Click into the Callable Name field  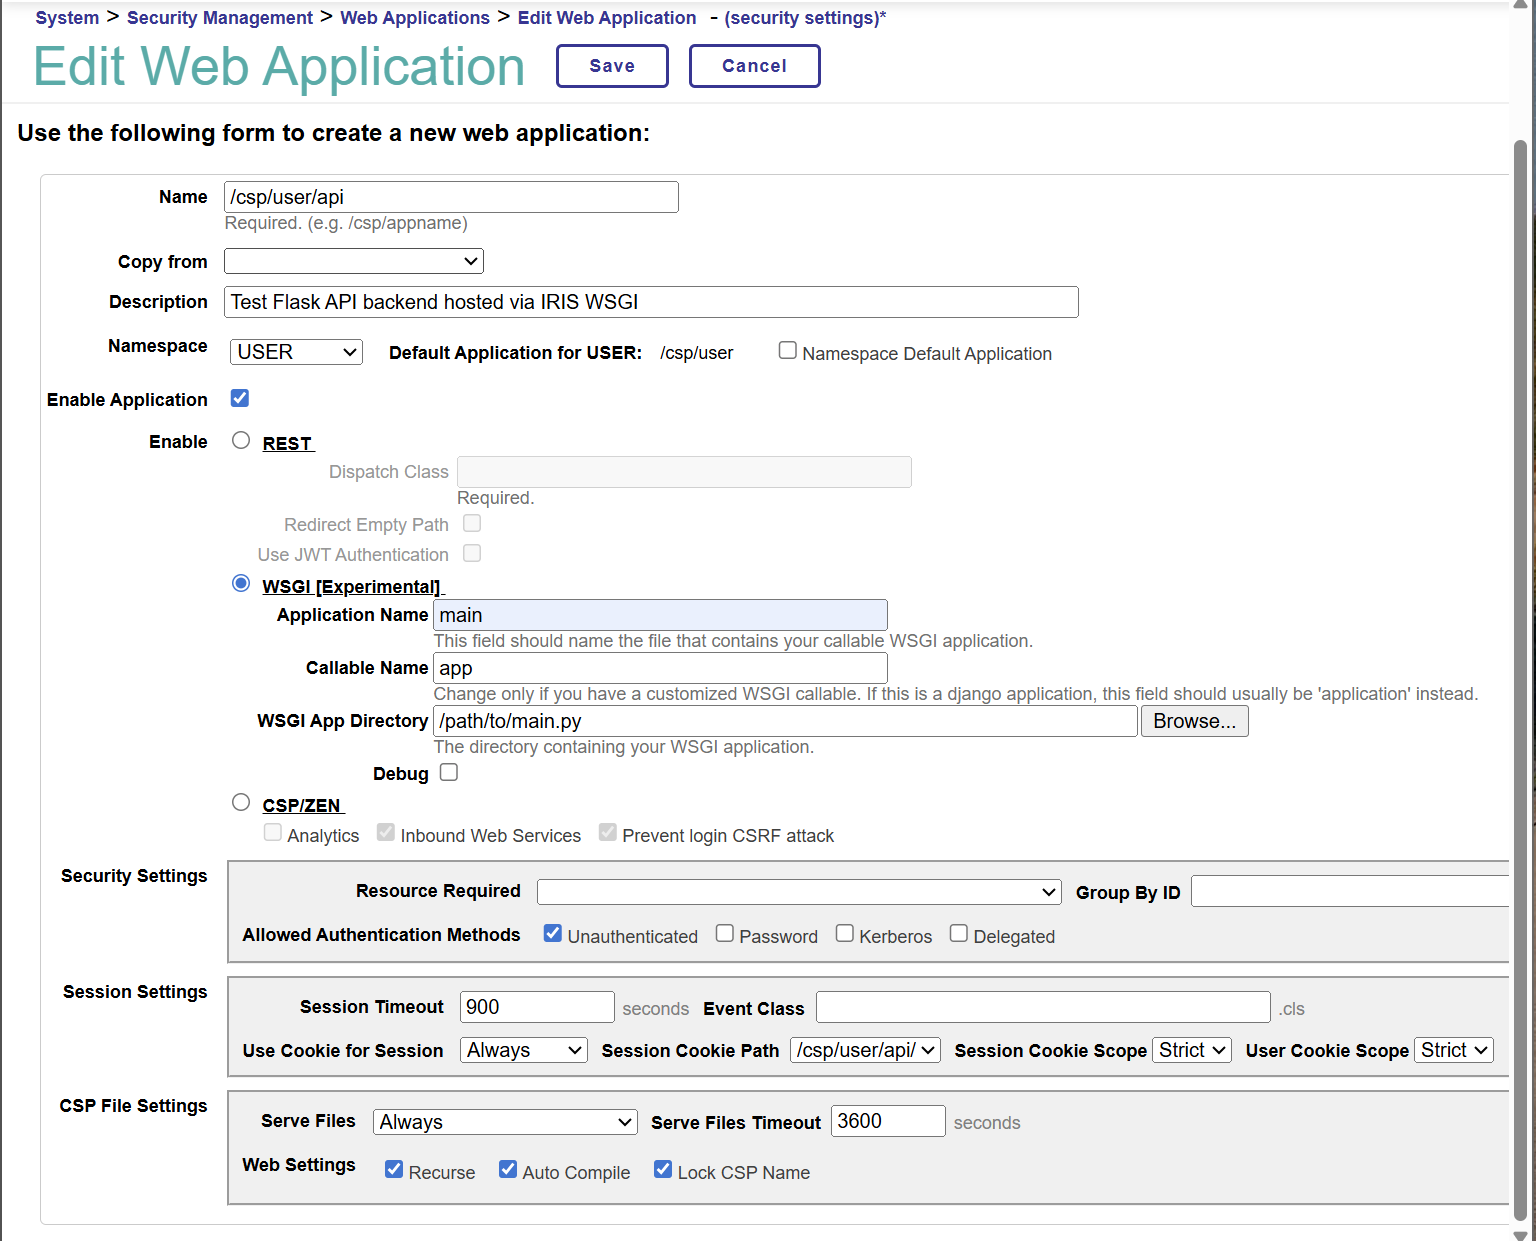(x=660, y=669)
